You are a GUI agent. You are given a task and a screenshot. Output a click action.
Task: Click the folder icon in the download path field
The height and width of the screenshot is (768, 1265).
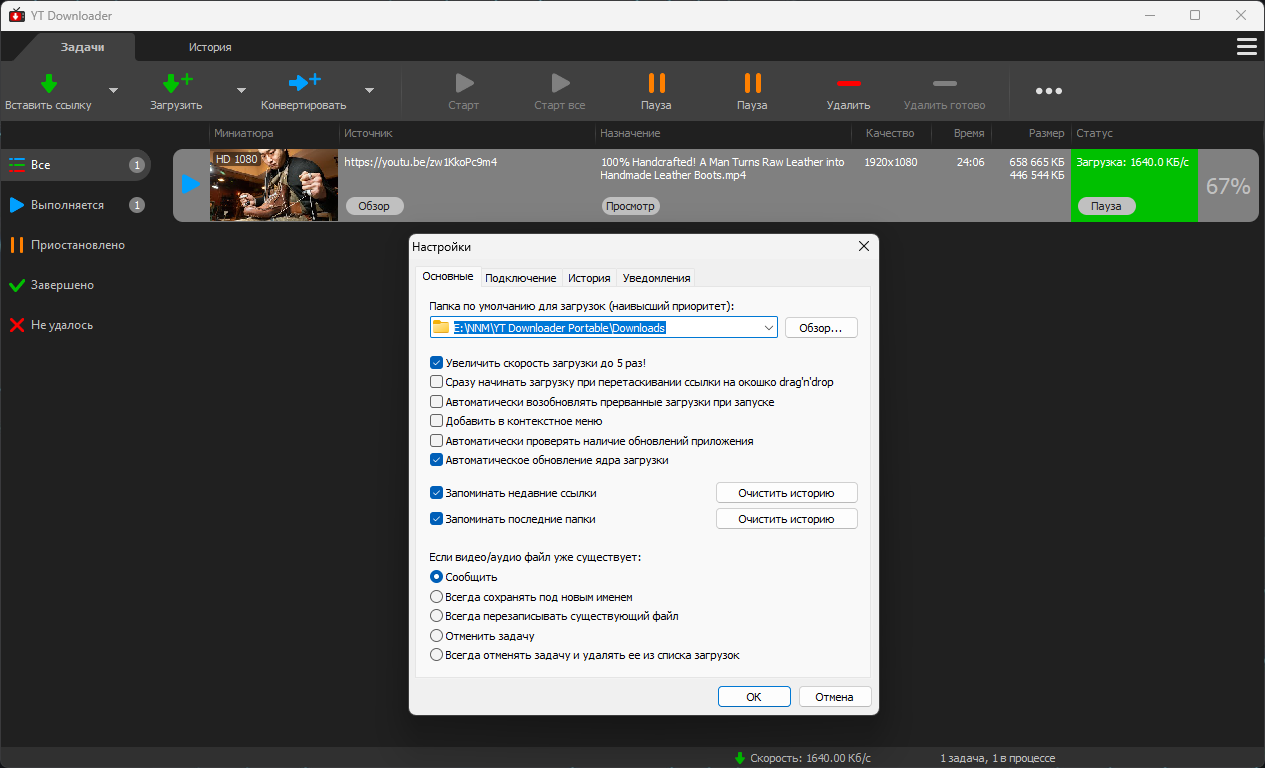pyautogui.click(x=441, y=327)
